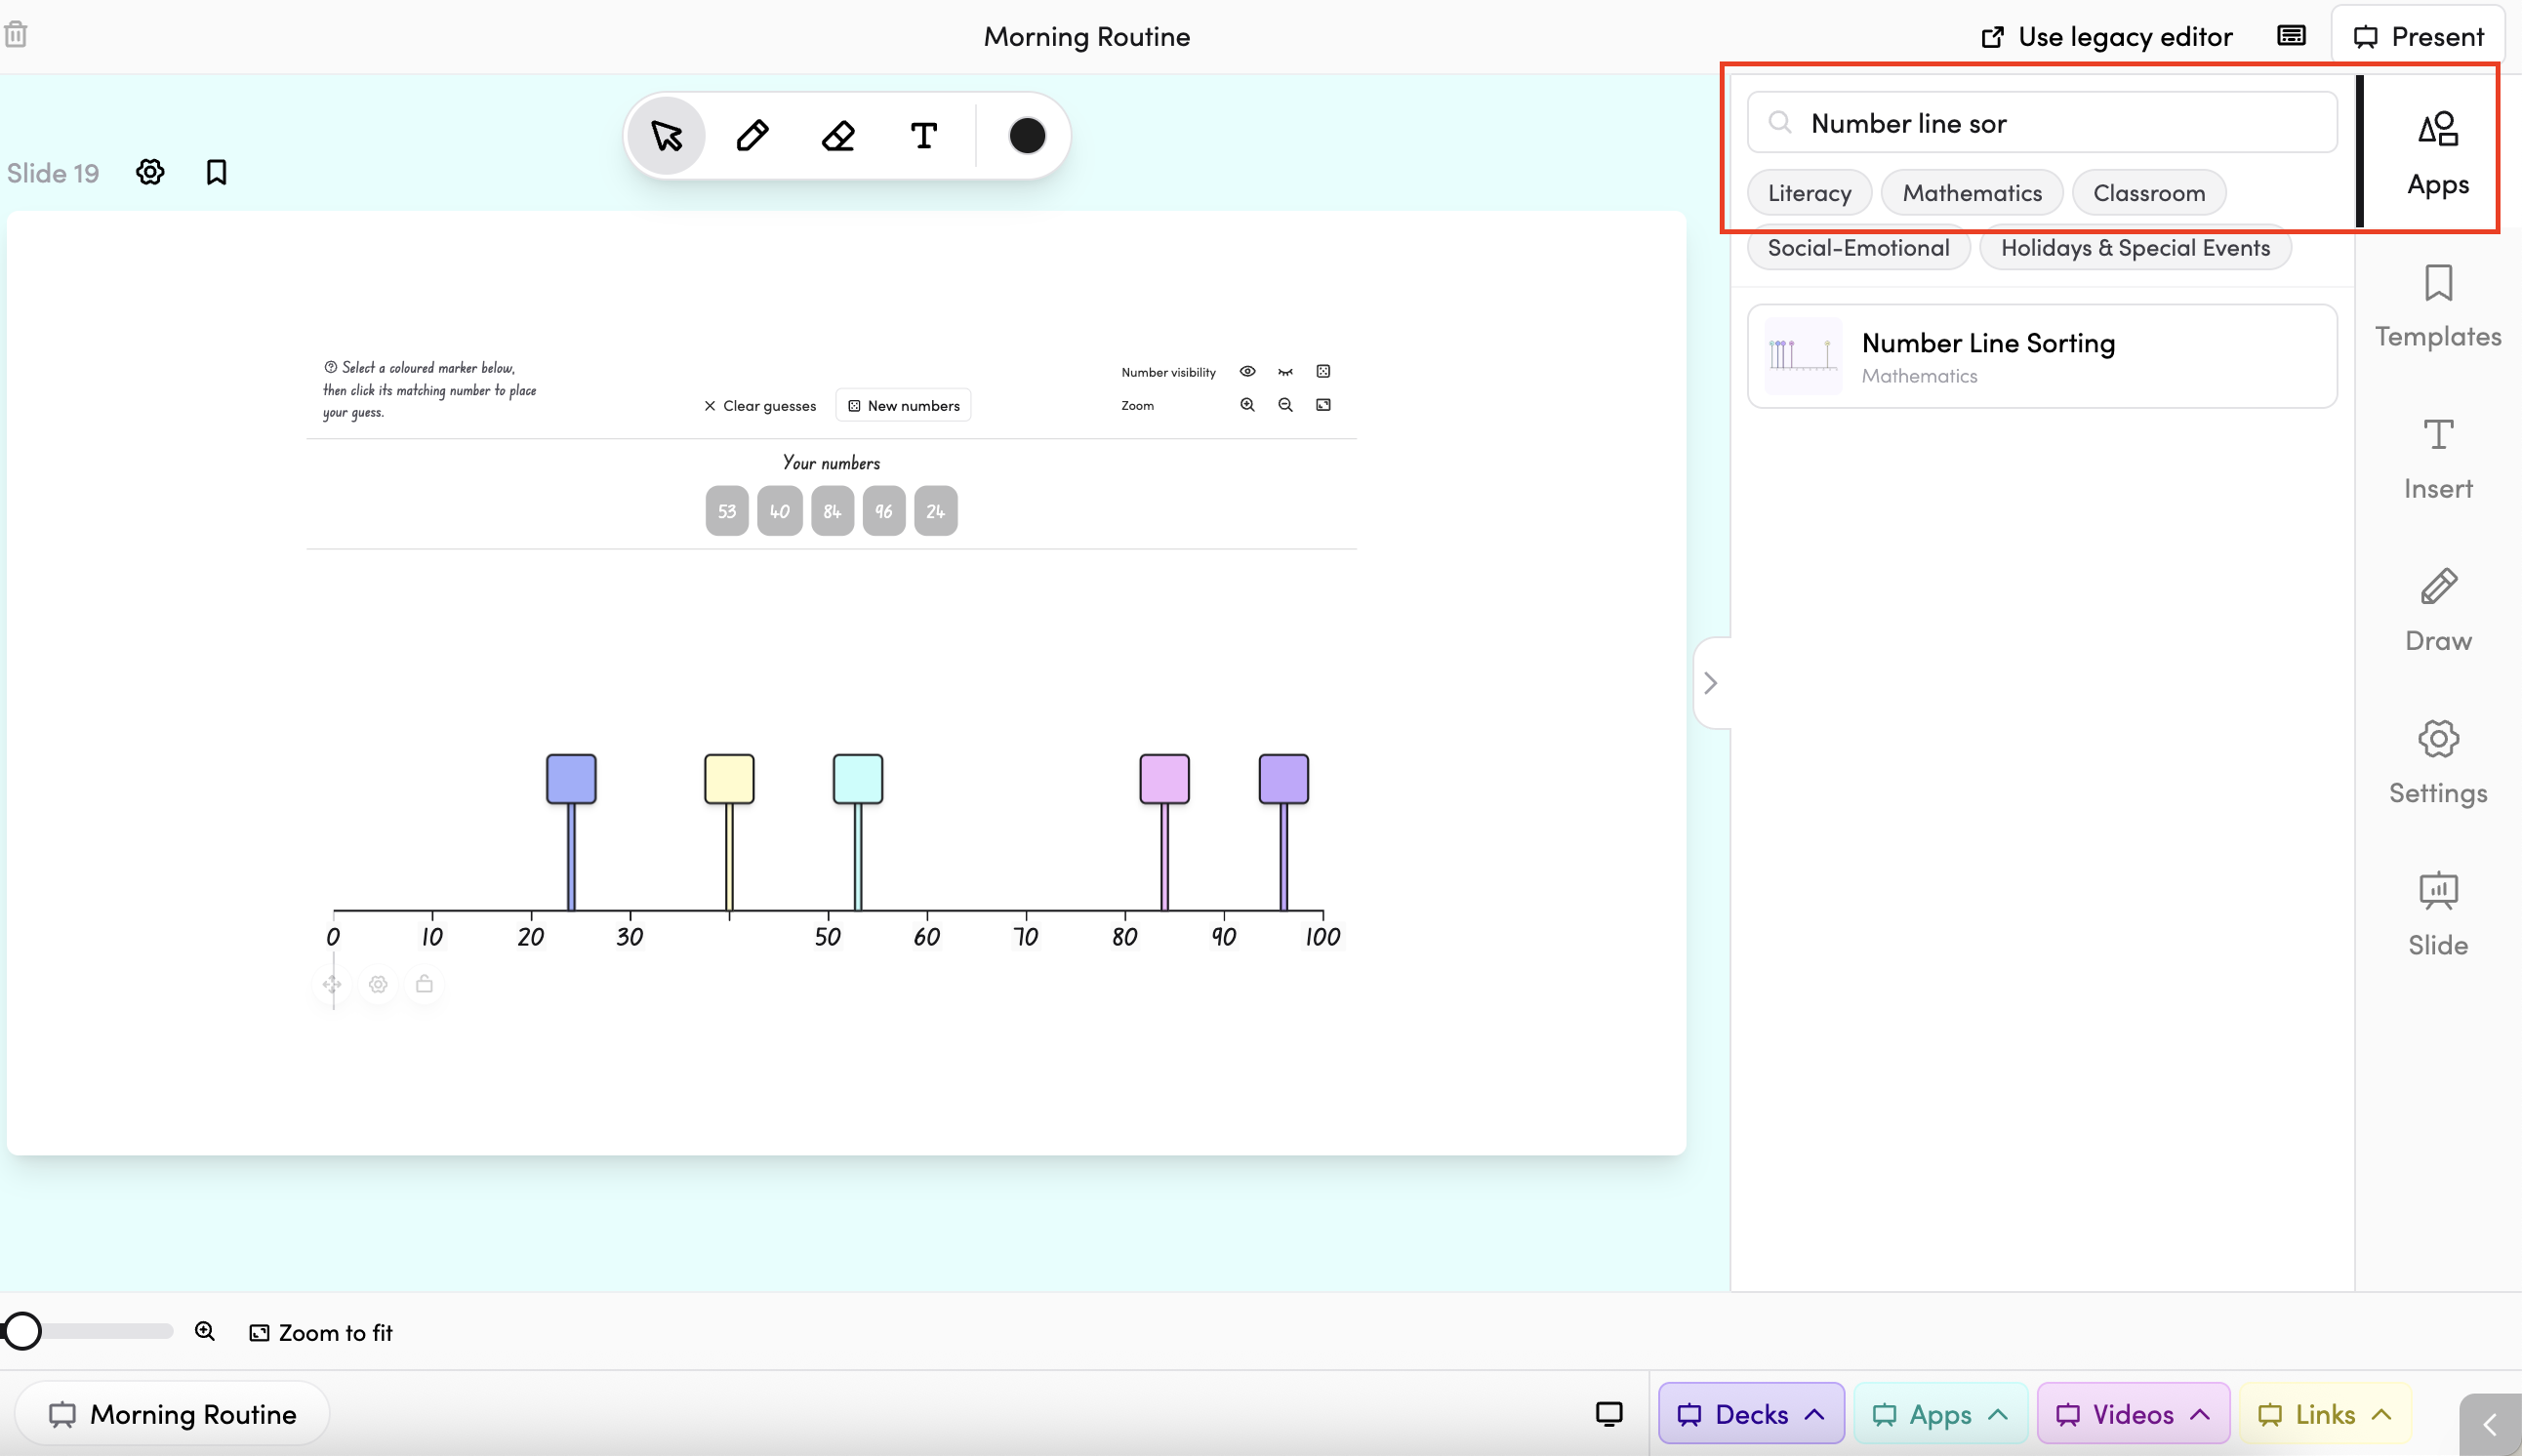Open the Draw sidebar panel
This screenshot has height=1456, width=2522.
2437,610
